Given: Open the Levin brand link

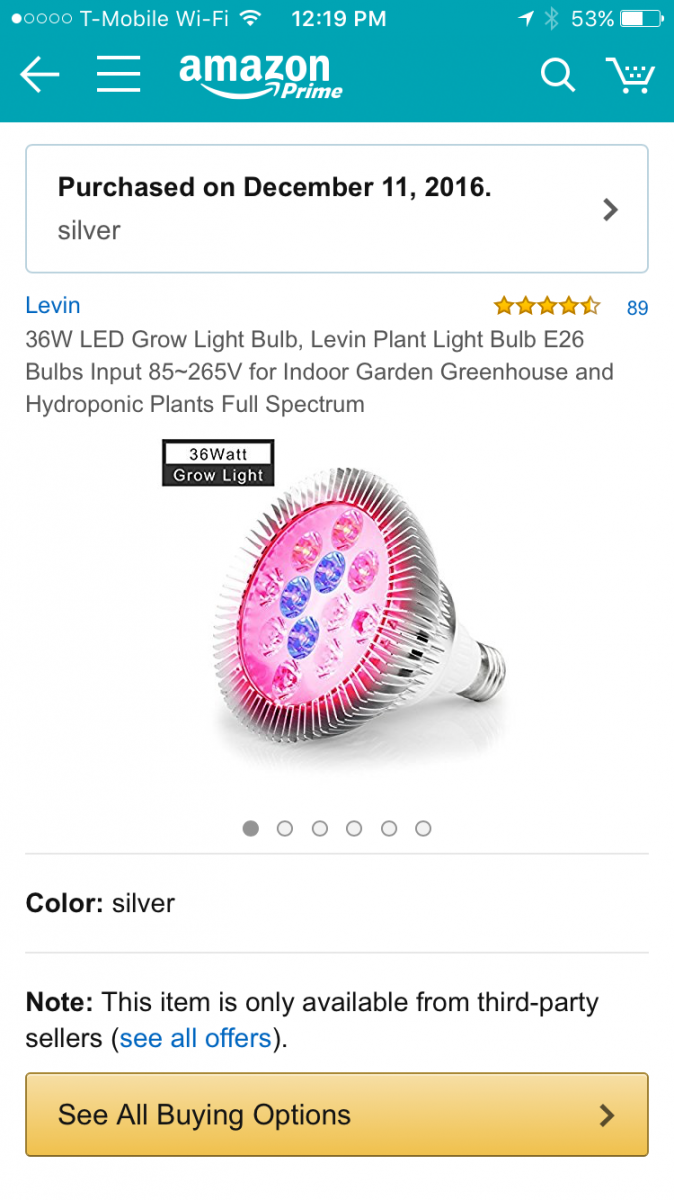Looking at the screenshot, I should point(53,305).
